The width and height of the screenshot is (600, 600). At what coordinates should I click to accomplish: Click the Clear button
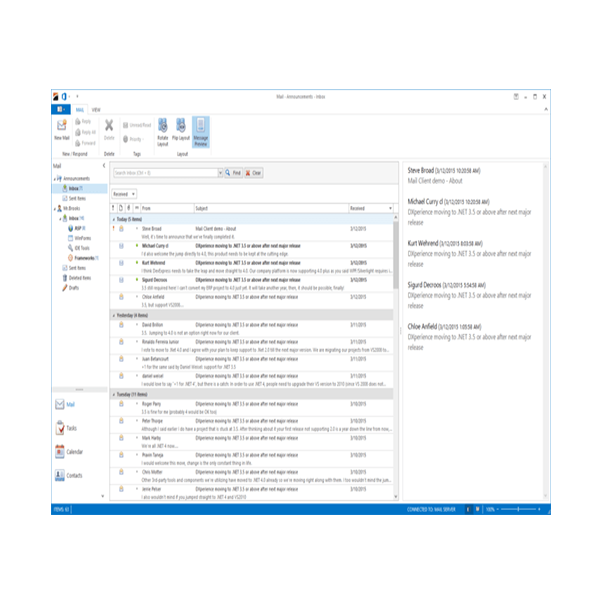253,173
